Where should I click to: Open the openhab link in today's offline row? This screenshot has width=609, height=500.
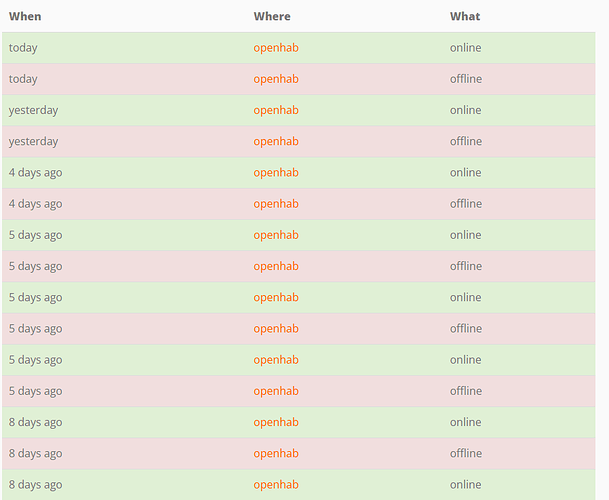coord(276,79)
